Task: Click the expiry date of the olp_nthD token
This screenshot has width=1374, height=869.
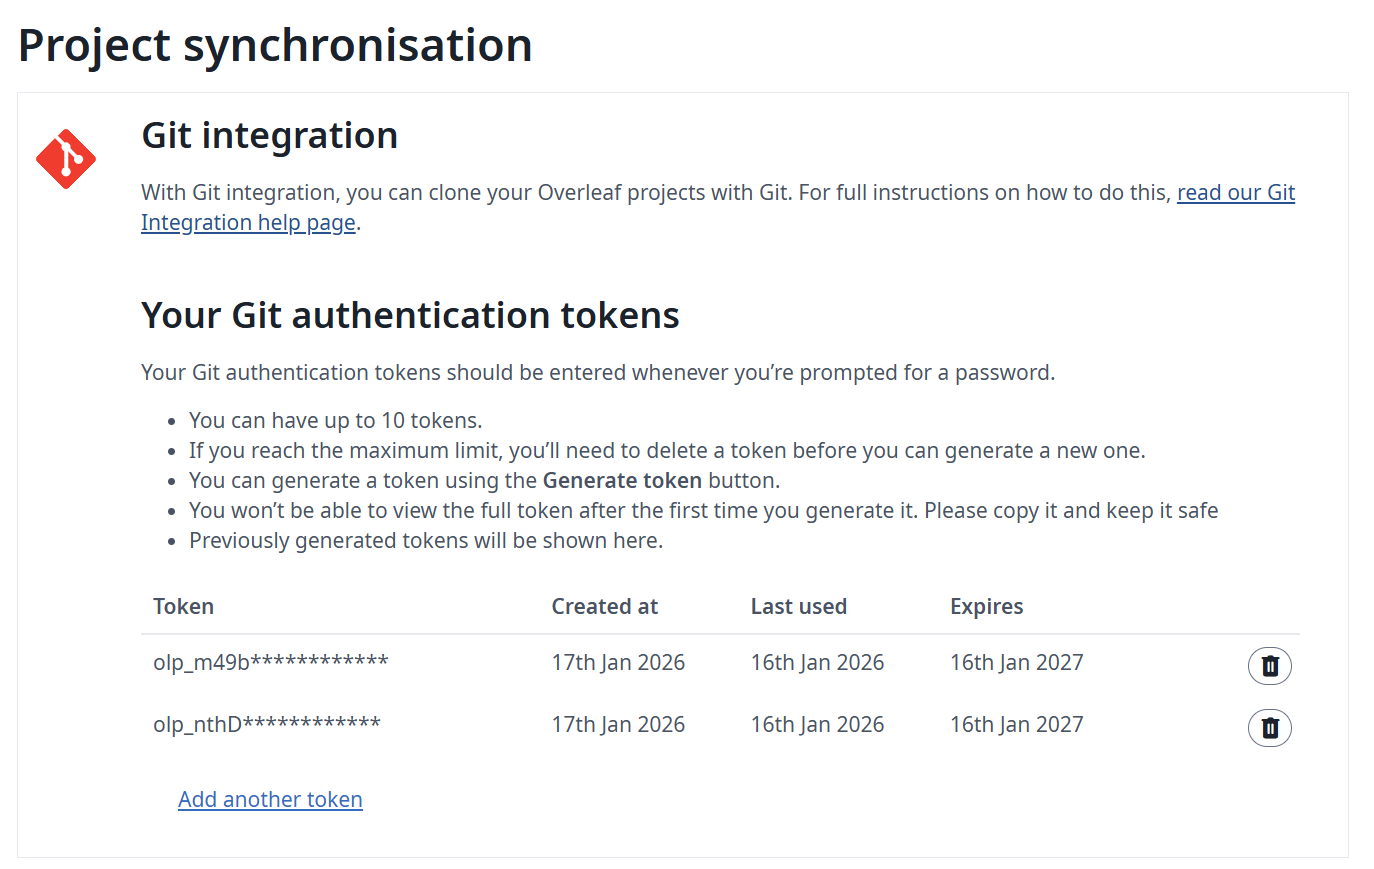Action: pos(1016,725)
